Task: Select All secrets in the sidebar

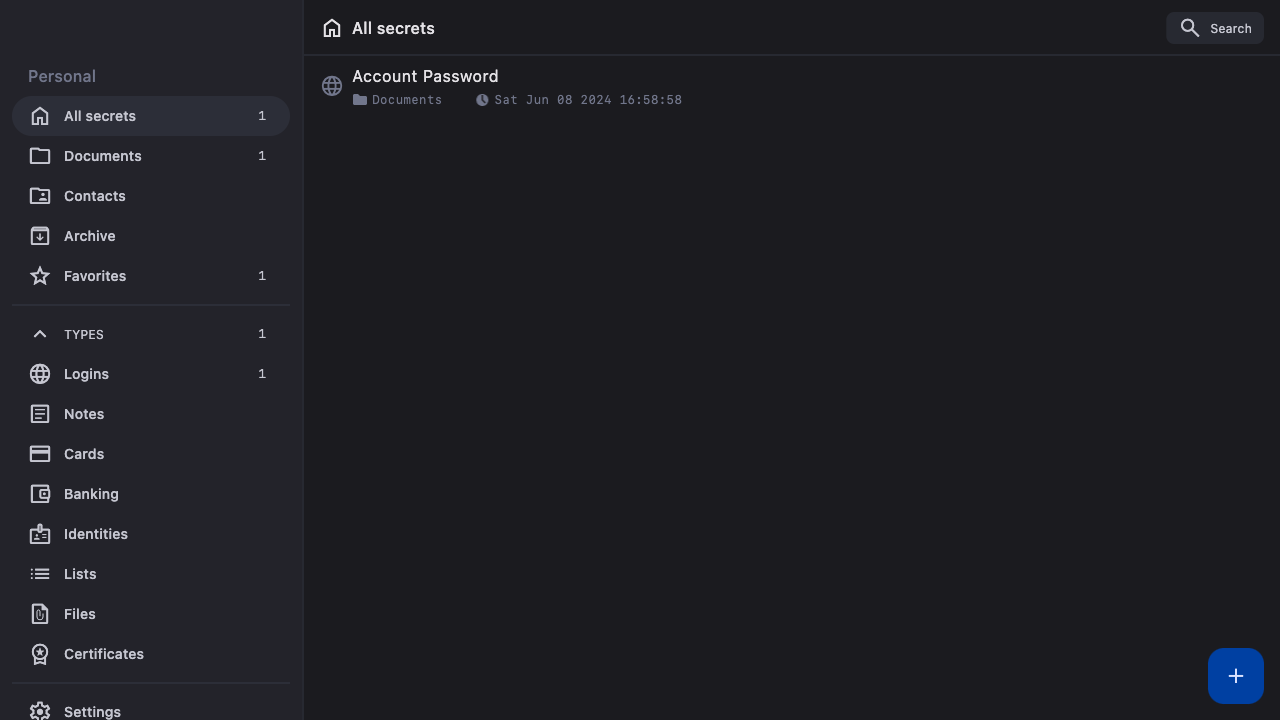Action: [x=100, y=116]
